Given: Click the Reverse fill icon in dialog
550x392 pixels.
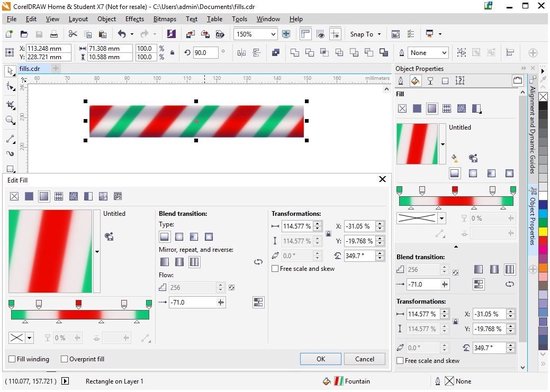Looking at the screenshot, I should click(x=258, y=262).
